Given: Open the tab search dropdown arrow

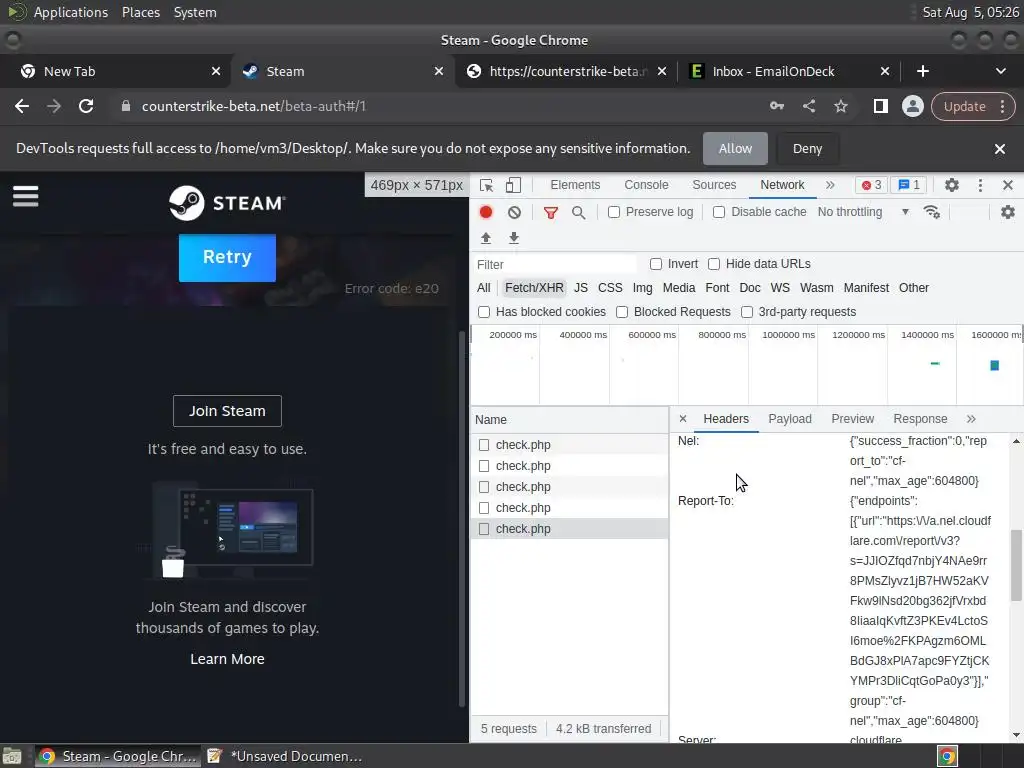Looking at the screenshot, I should (1000, 71).
